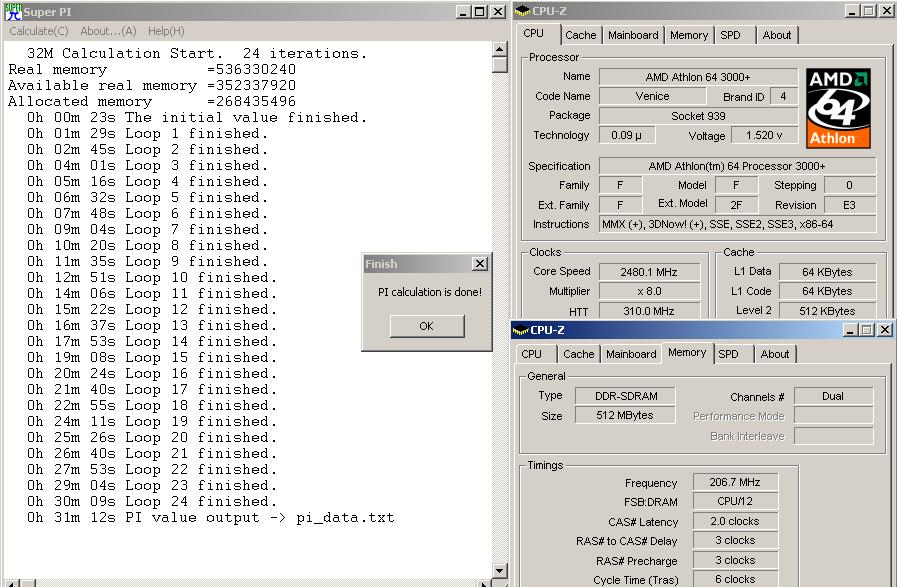Click the lower CPU-Z window title icon

[x=521, y=330]
